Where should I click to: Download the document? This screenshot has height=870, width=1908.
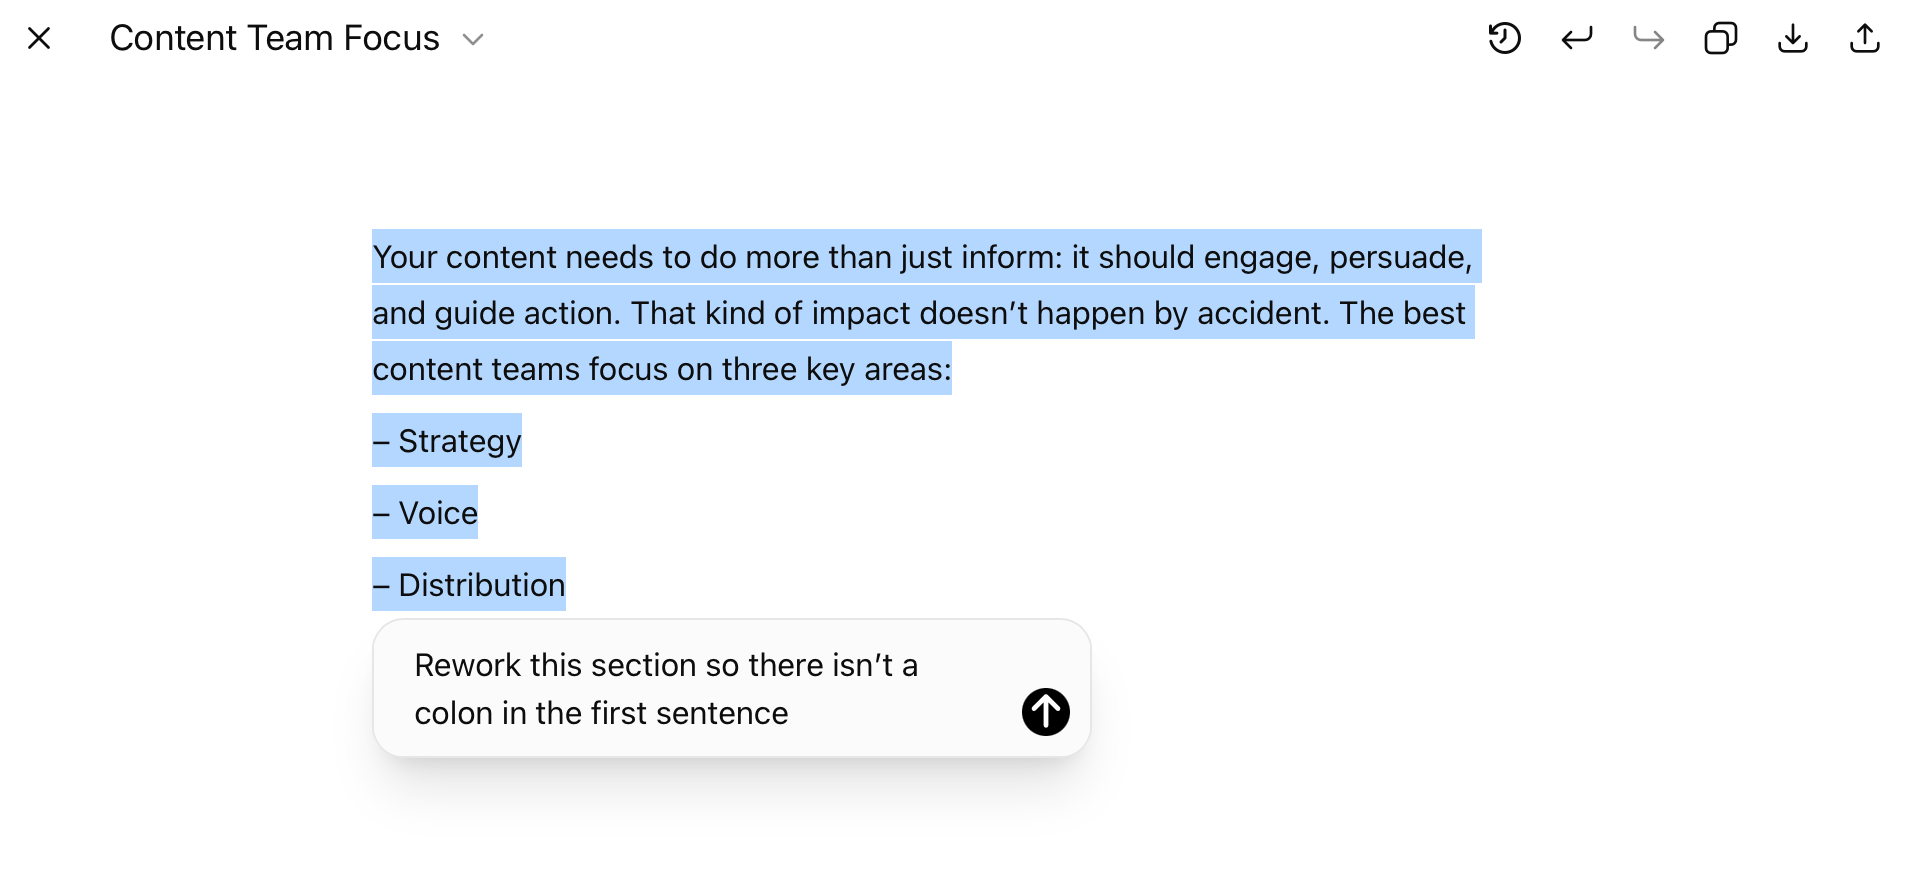pos(1793,39)
